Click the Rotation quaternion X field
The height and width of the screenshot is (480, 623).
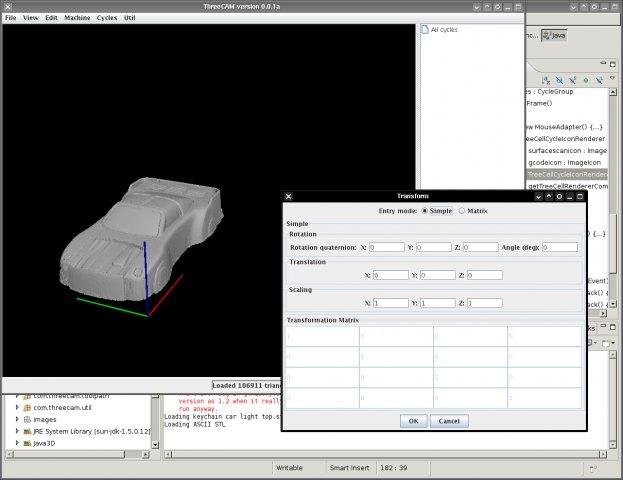(387, 248)
